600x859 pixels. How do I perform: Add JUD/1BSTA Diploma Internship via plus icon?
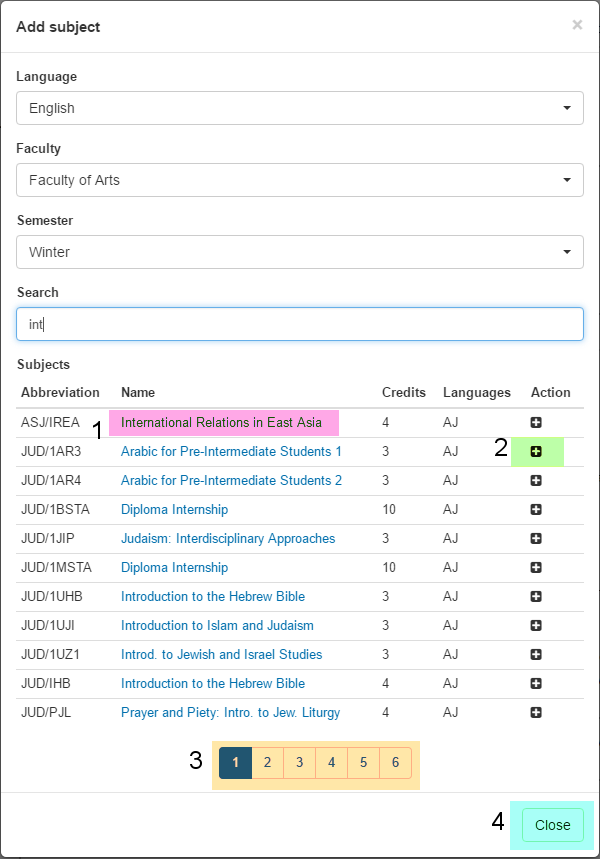click(x=536, y=510)
